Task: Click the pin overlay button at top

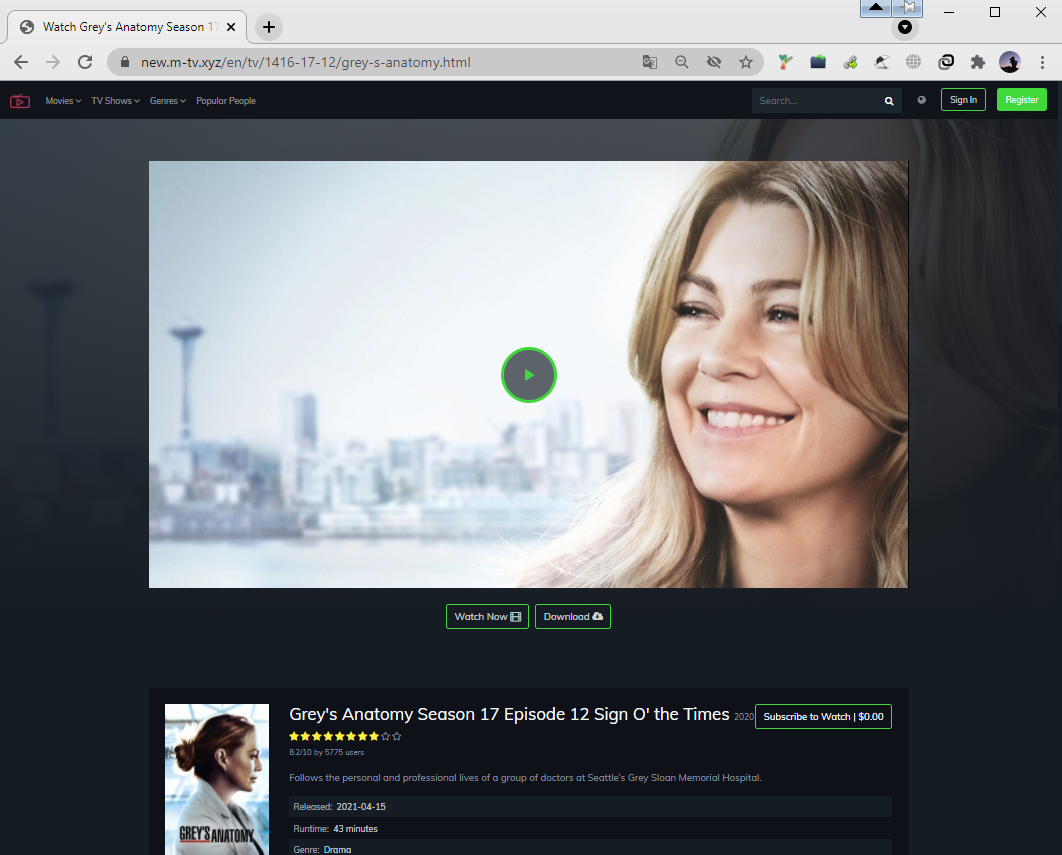Action: point(908,7)
